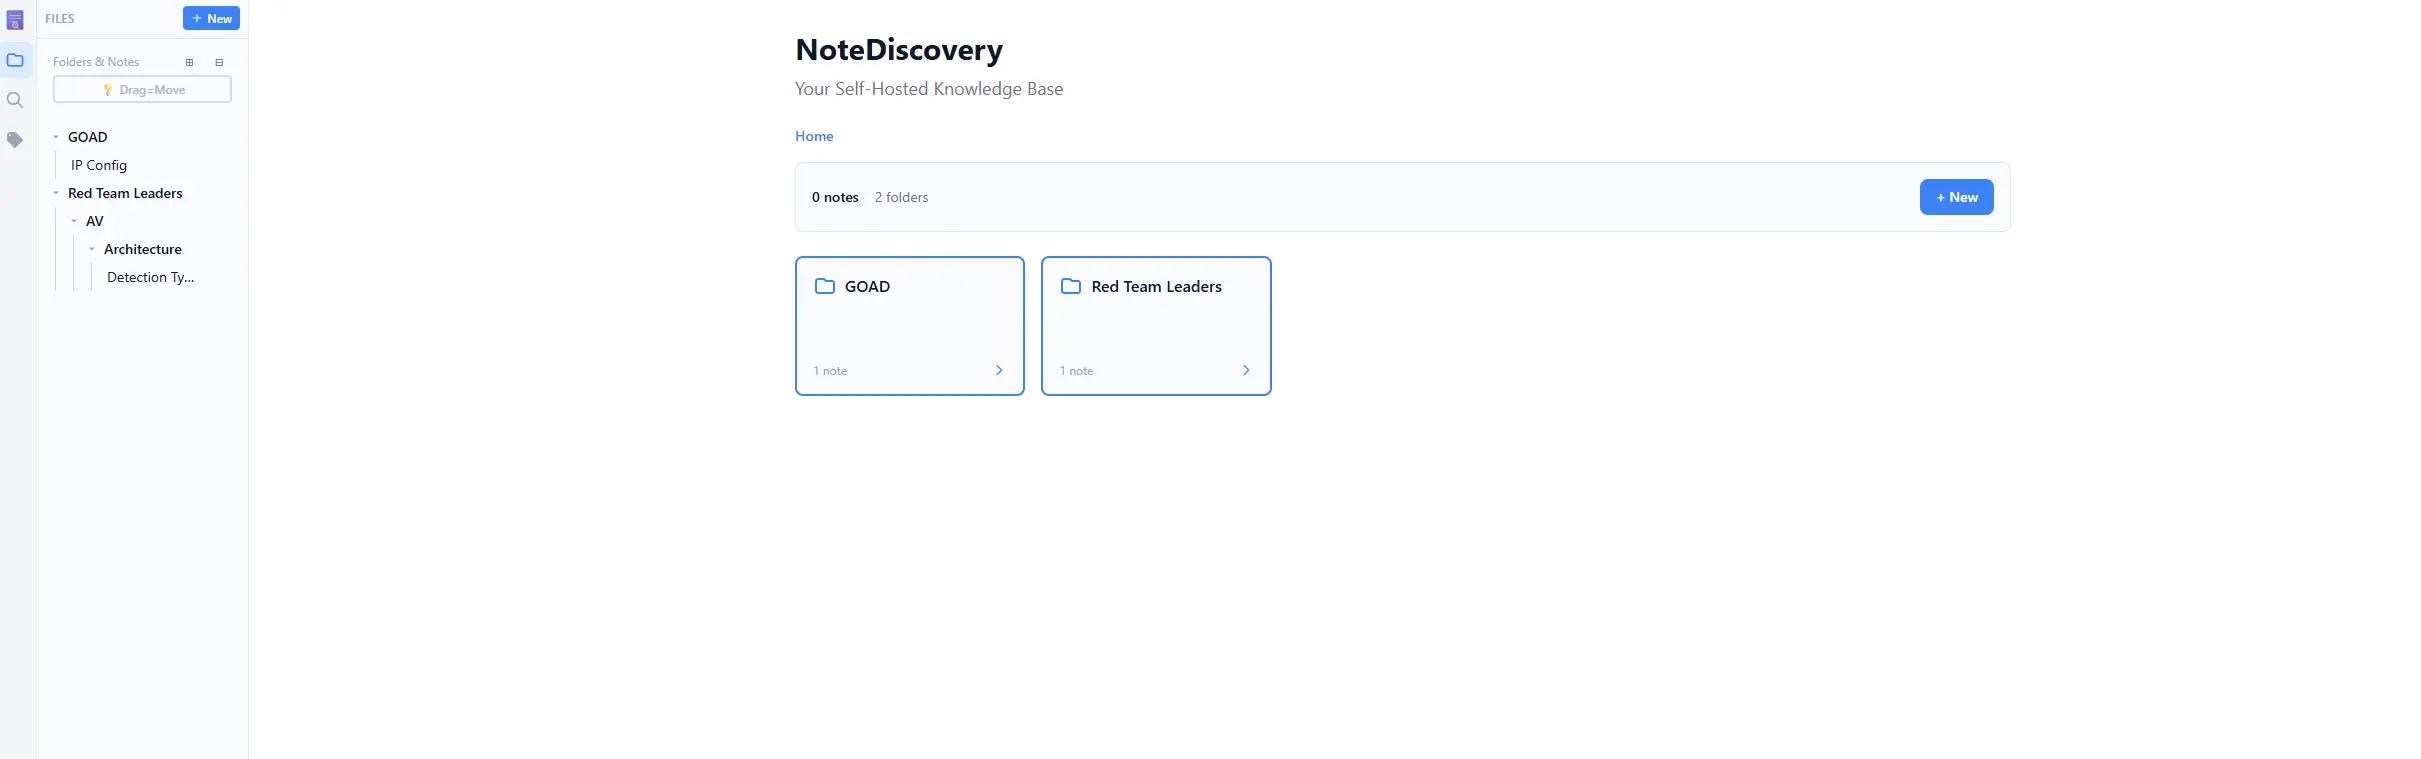This screenshot has width=2421, height=759.
Task: Click '1 note' text on GOAD card
Action: click(830, 371)
